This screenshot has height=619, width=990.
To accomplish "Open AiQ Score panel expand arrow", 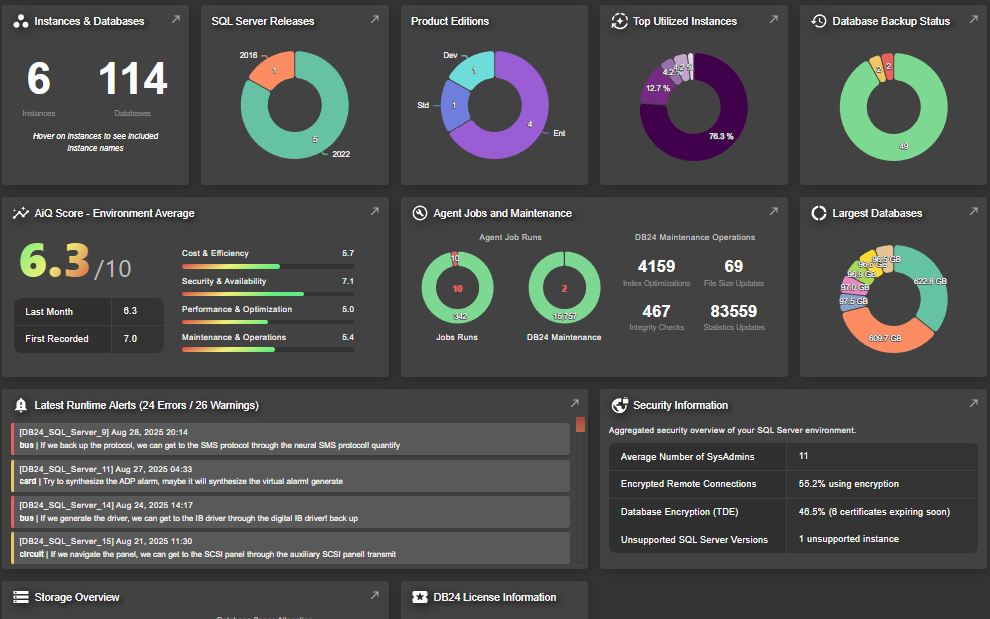I will click(x=374, y=212).
